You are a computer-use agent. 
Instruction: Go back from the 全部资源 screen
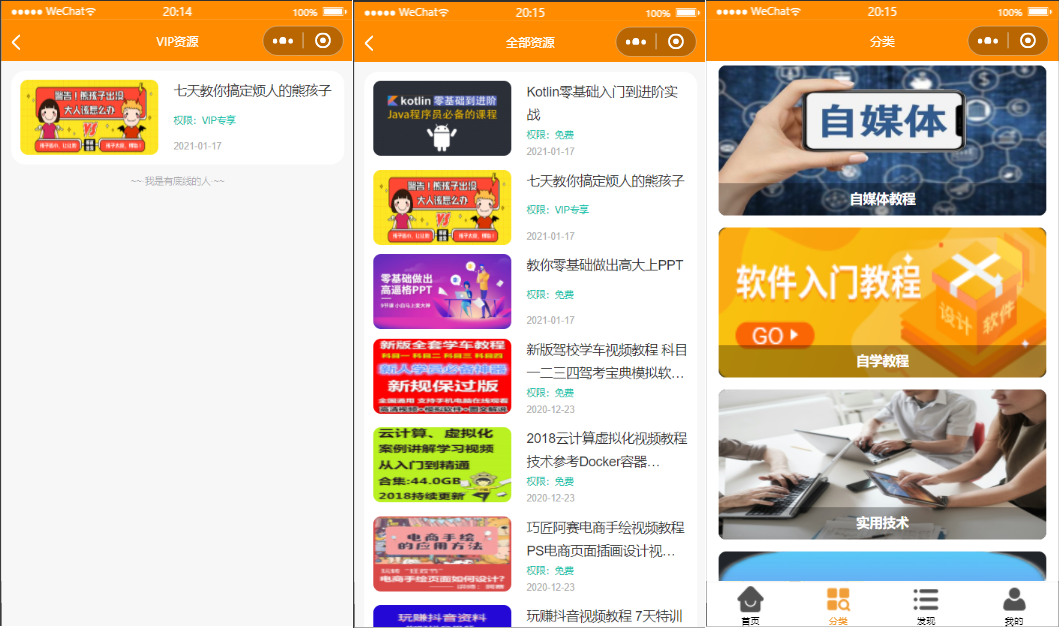[369, 43]
